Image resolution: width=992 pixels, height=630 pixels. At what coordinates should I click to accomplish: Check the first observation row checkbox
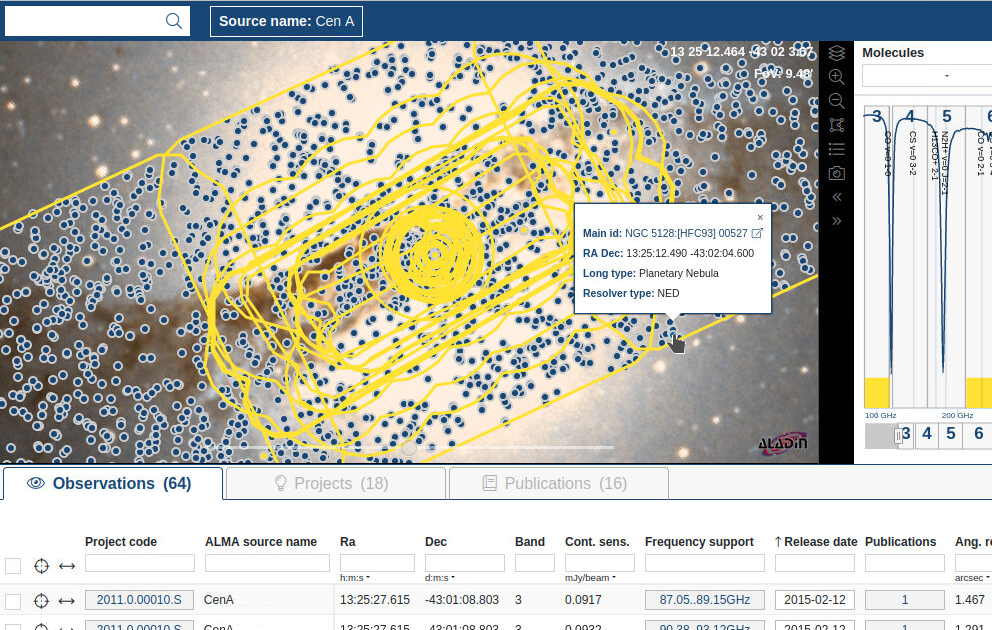tap(13, 600)
